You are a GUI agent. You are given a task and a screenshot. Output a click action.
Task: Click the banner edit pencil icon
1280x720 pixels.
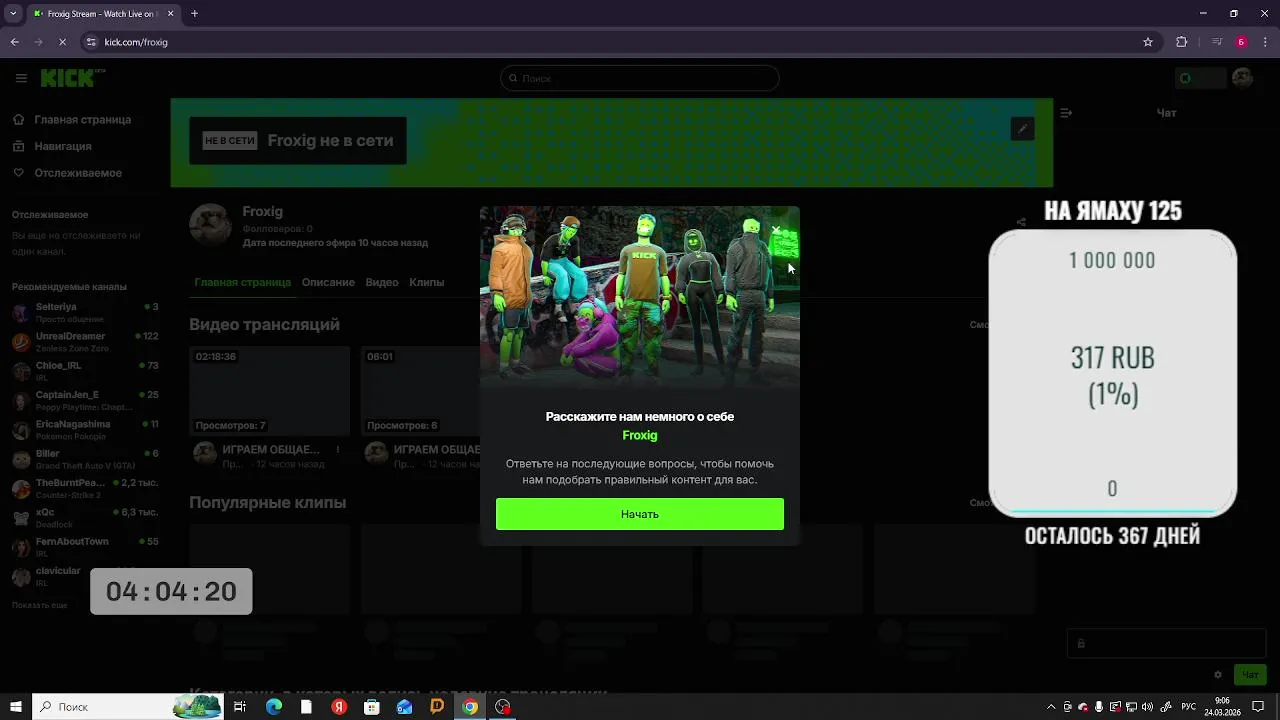tap(1022, 129)
